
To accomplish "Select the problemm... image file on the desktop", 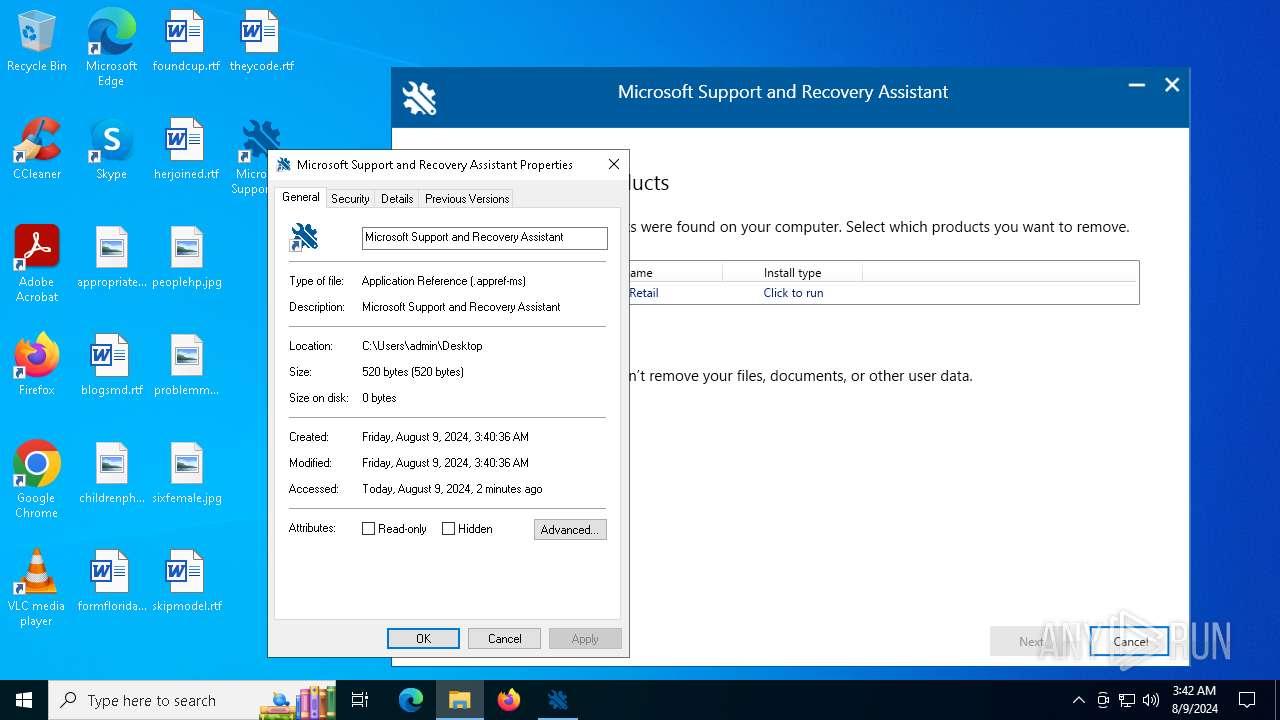I will [x=186, y=366].
